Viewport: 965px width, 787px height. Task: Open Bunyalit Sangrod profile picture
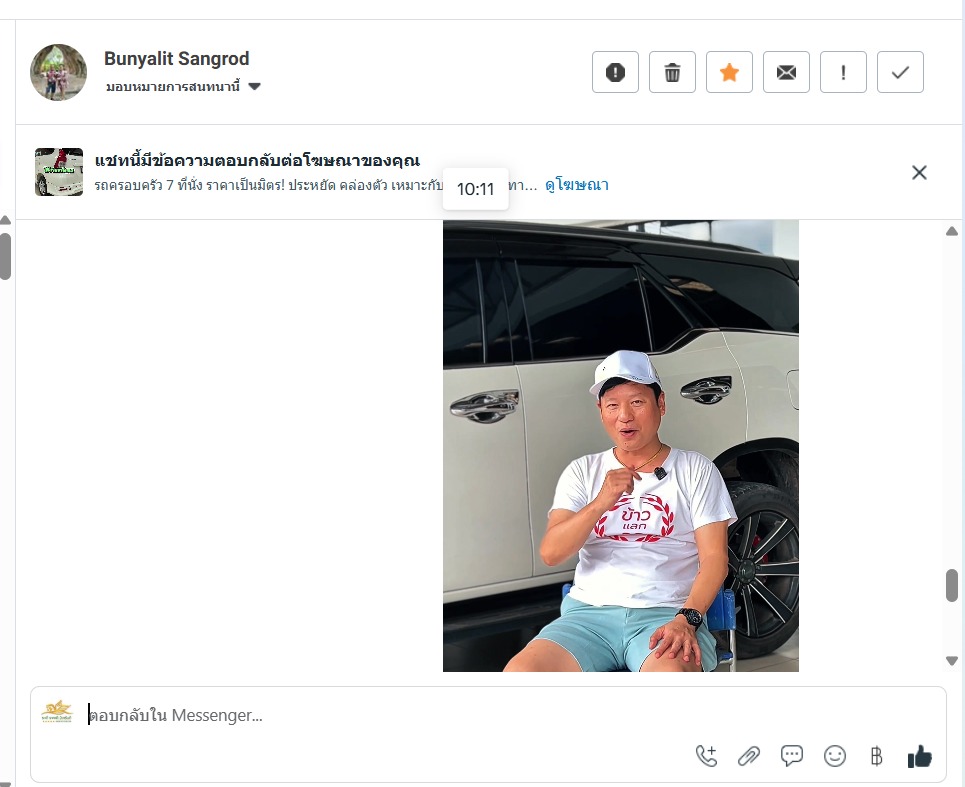[x=58, y=72]
